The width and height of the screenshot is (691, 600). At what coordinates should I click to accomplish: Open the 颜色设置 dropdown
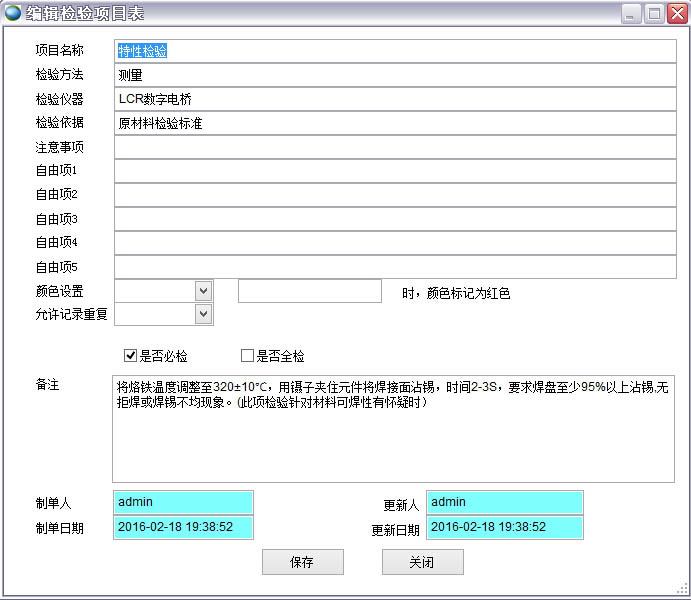203,291
